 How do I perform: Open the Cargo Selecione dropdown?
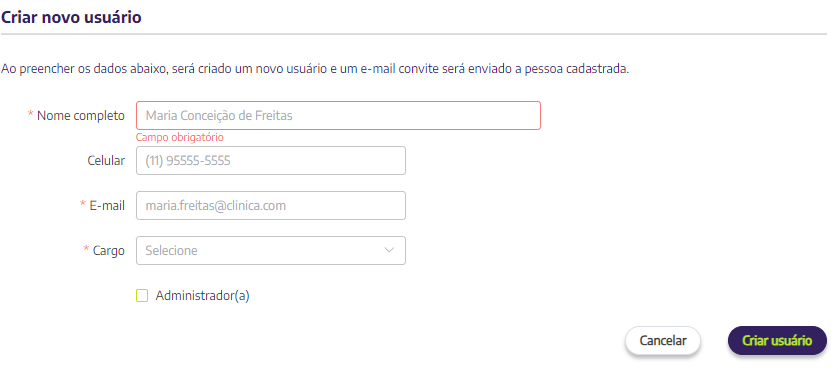[271, 250]
